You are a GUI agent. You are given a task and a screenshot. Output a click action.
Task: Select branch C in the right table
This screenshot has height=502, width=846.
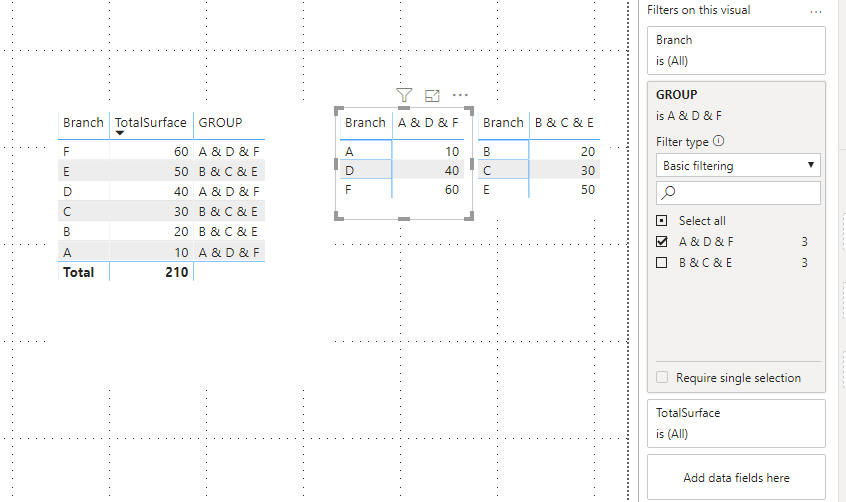click(487, 171)
